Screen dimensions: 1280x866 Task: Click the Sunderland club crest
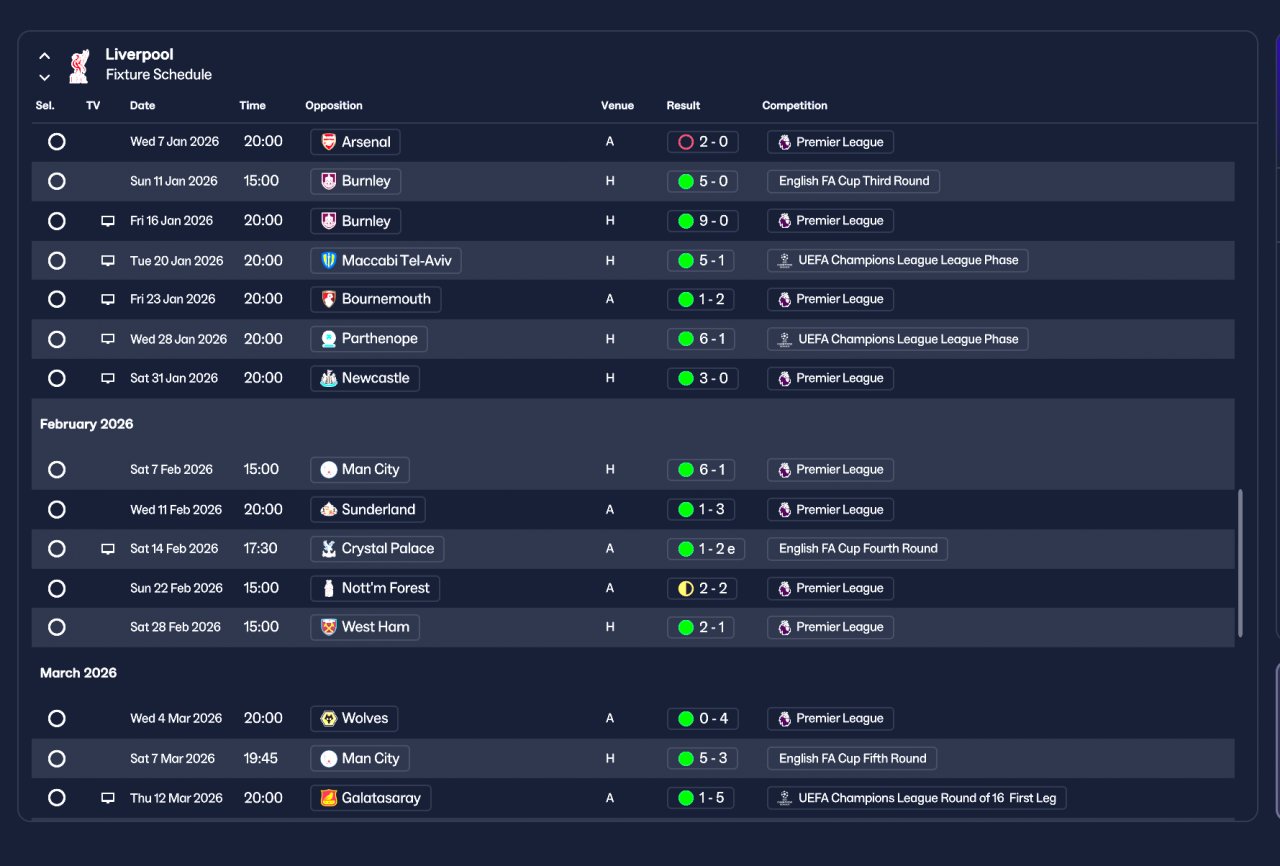(328, 509)
